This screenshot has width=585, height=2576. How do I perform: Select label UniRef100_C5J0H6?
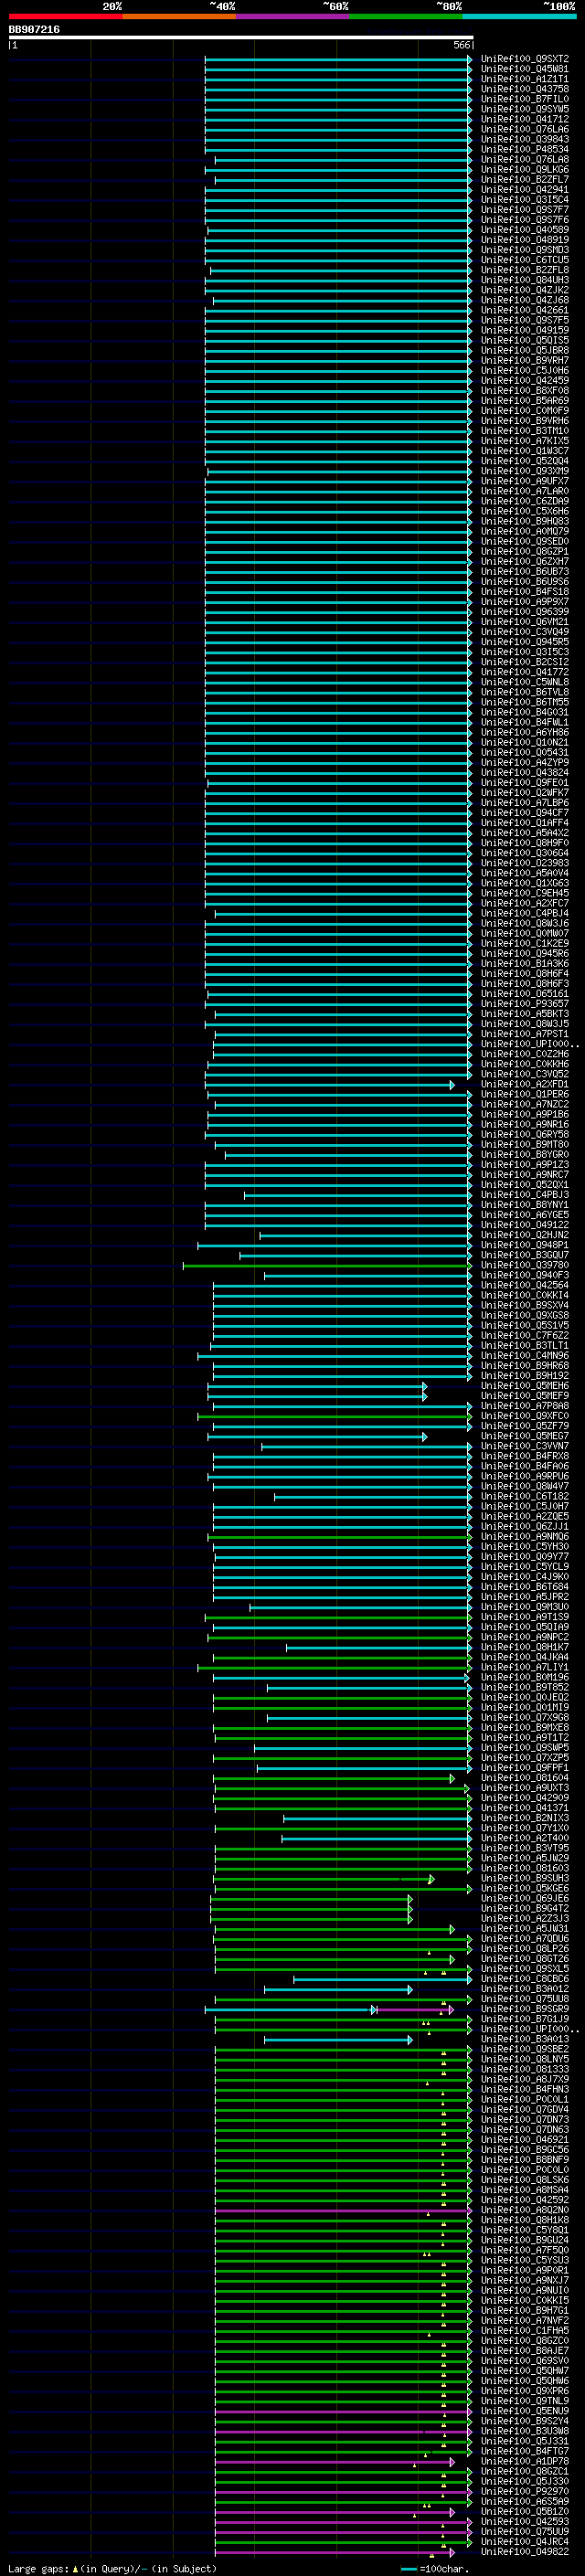525,370
